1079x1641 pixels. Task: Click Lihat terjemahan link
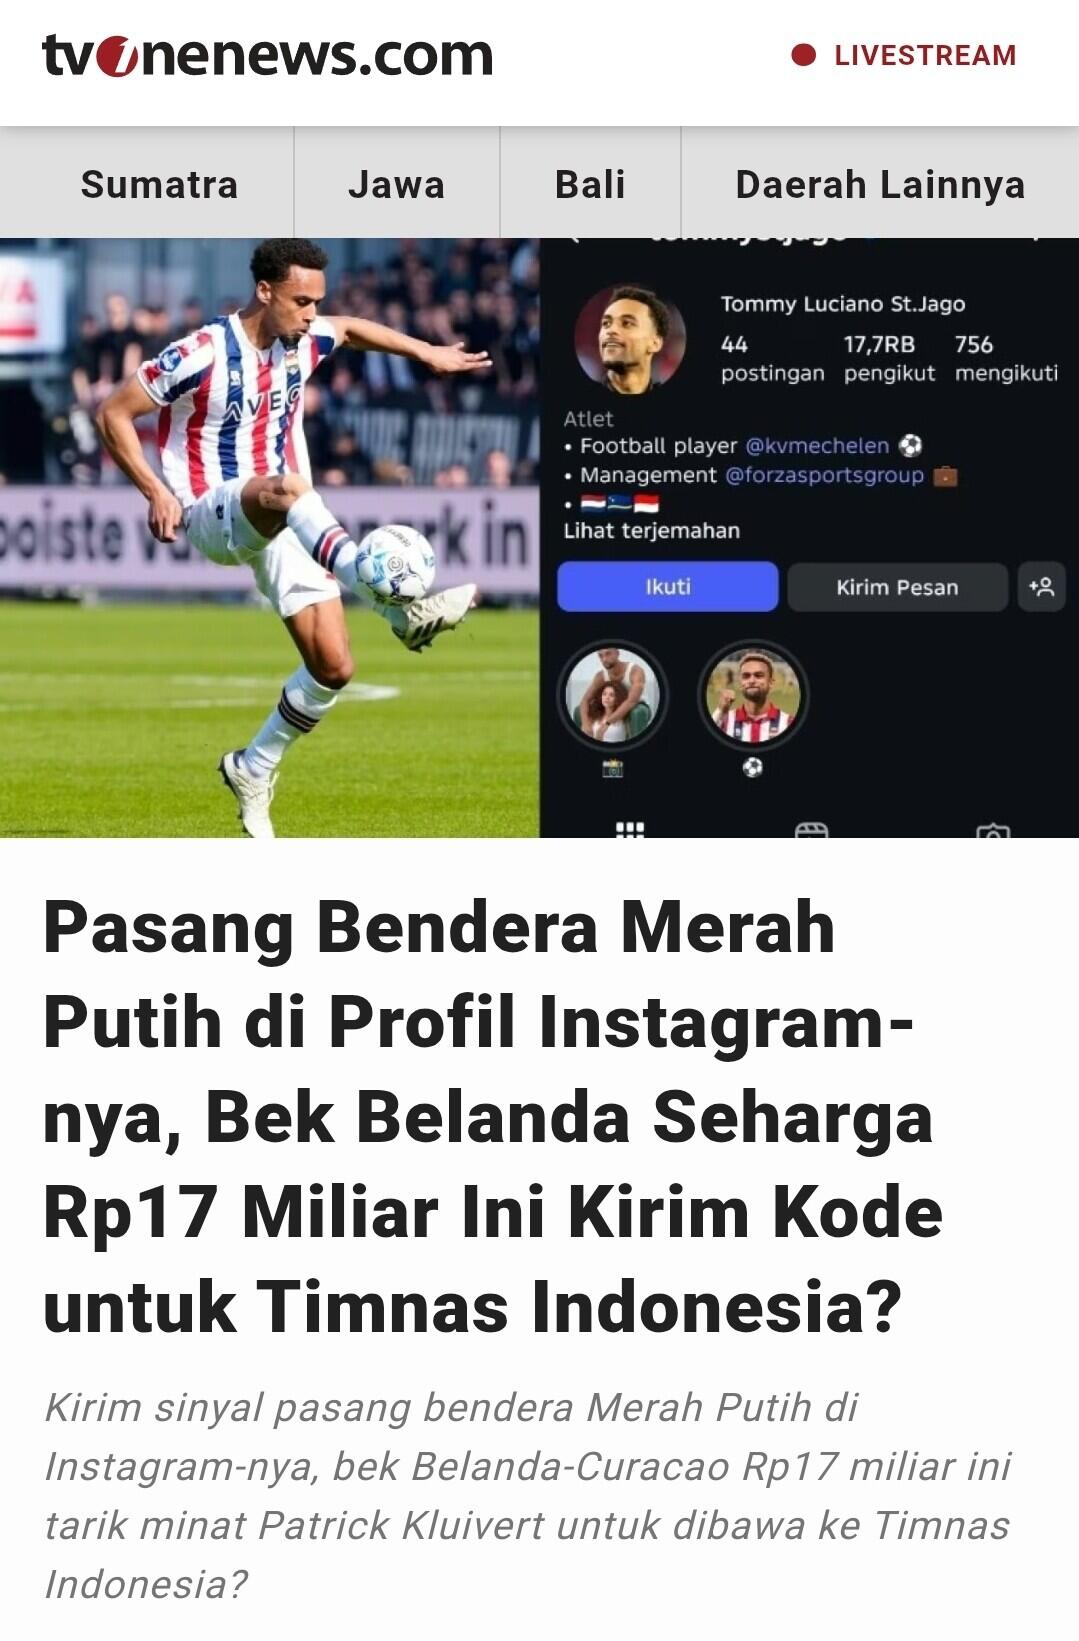(x=651, y=531)
